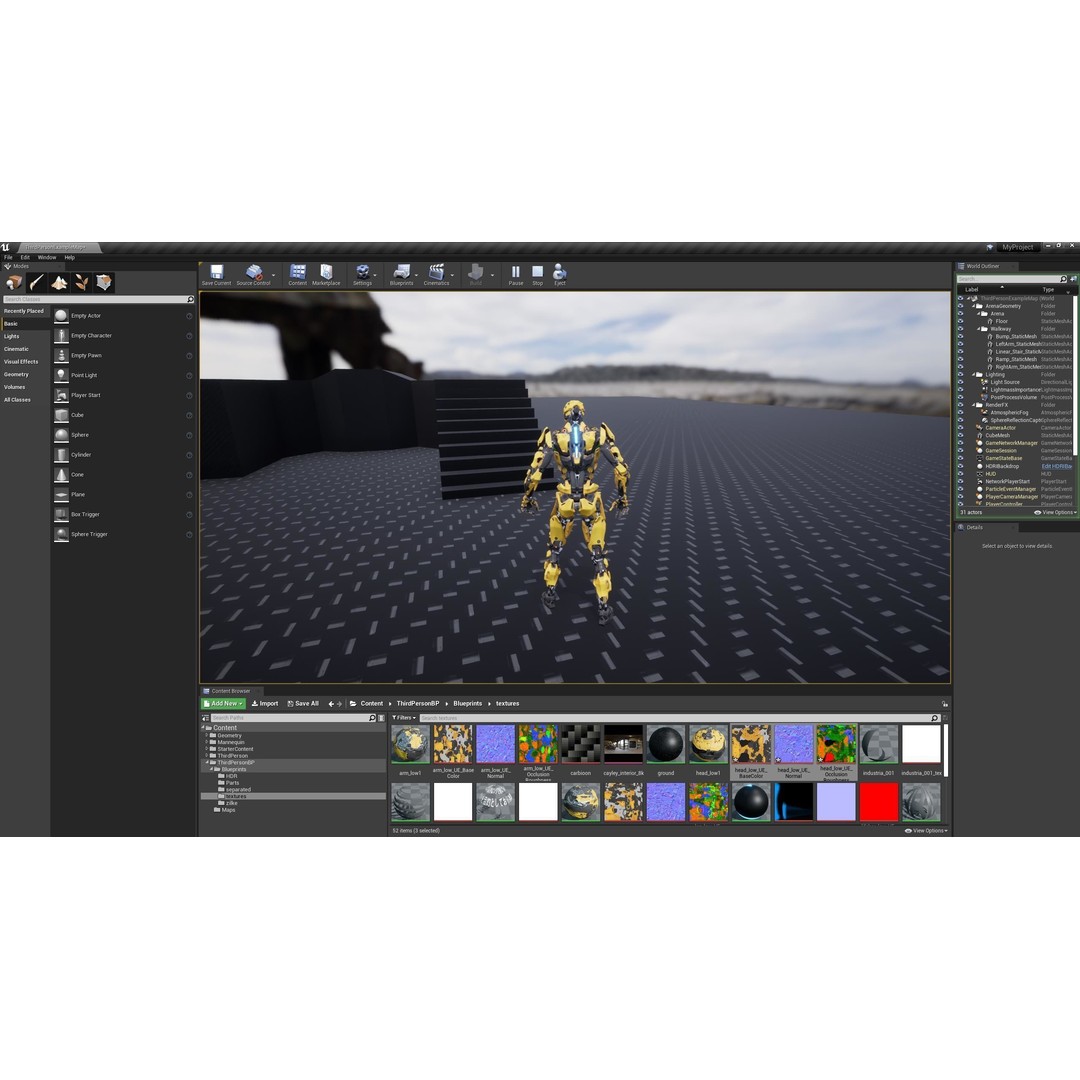Select the red texture thumbnail
The image size is (1080, 1080).
[879, 801]
